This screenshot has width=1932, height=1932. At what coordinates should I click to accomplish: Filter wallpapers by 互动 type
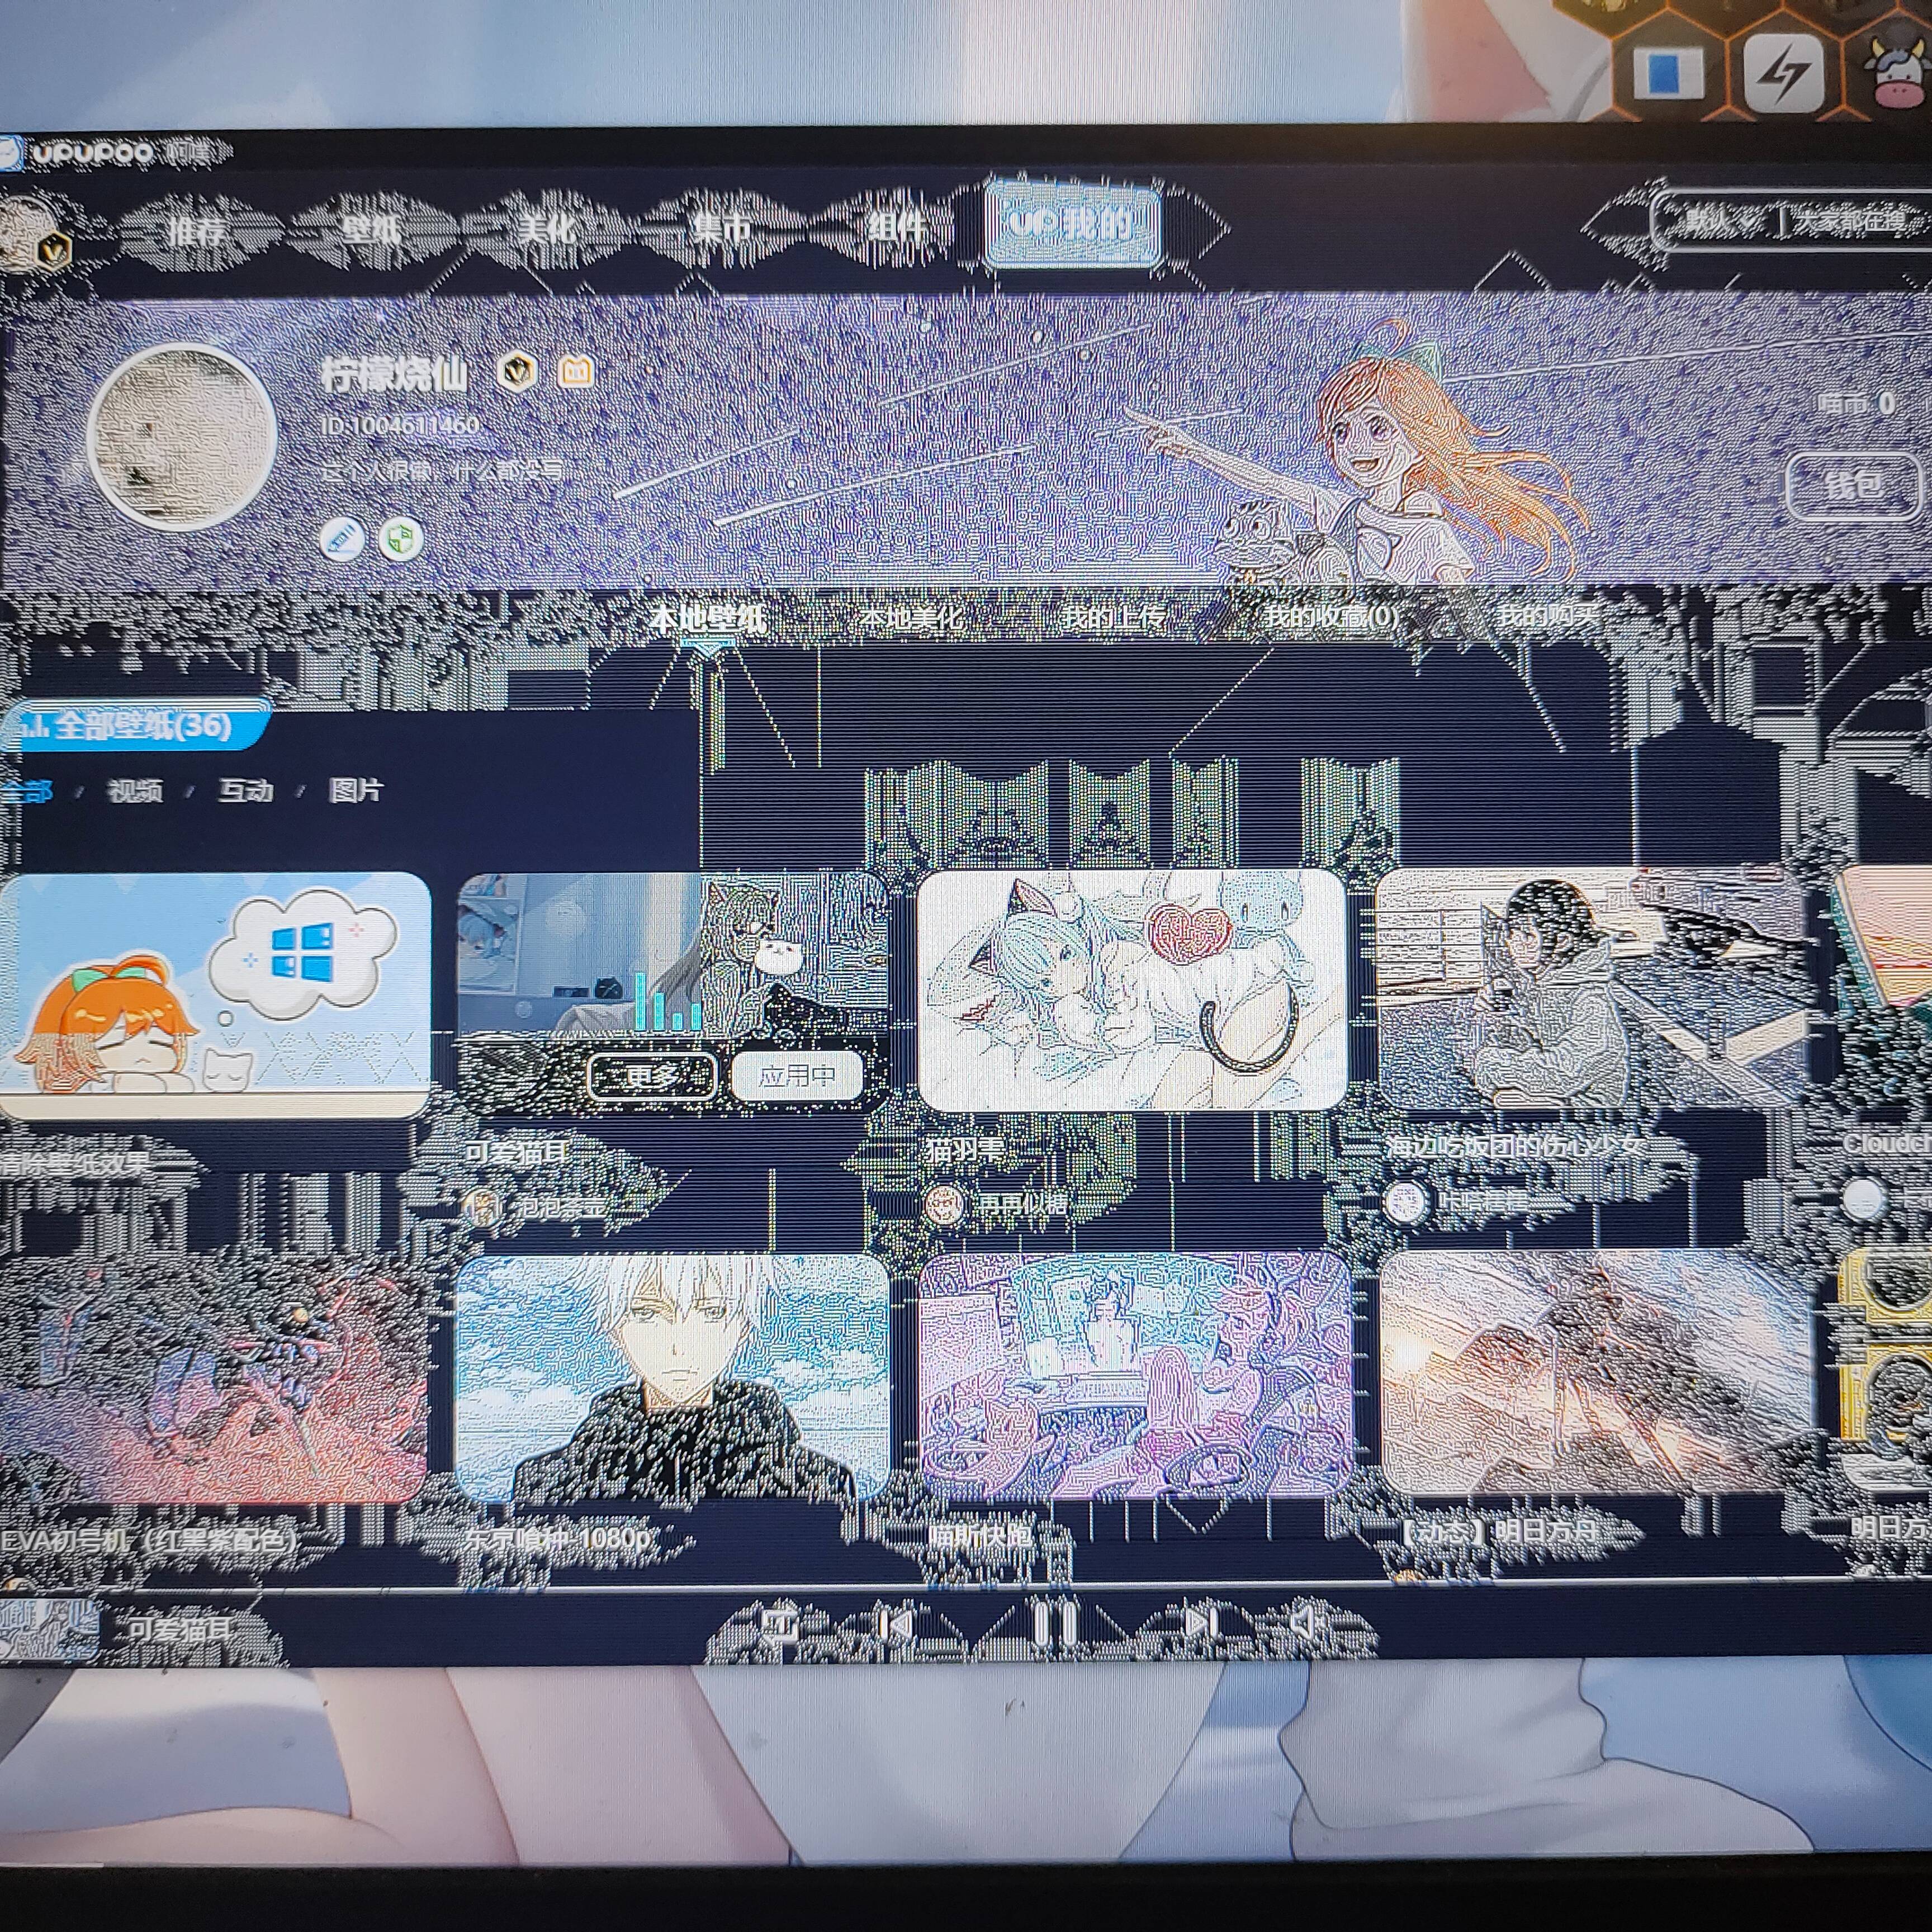pos(245,791)
